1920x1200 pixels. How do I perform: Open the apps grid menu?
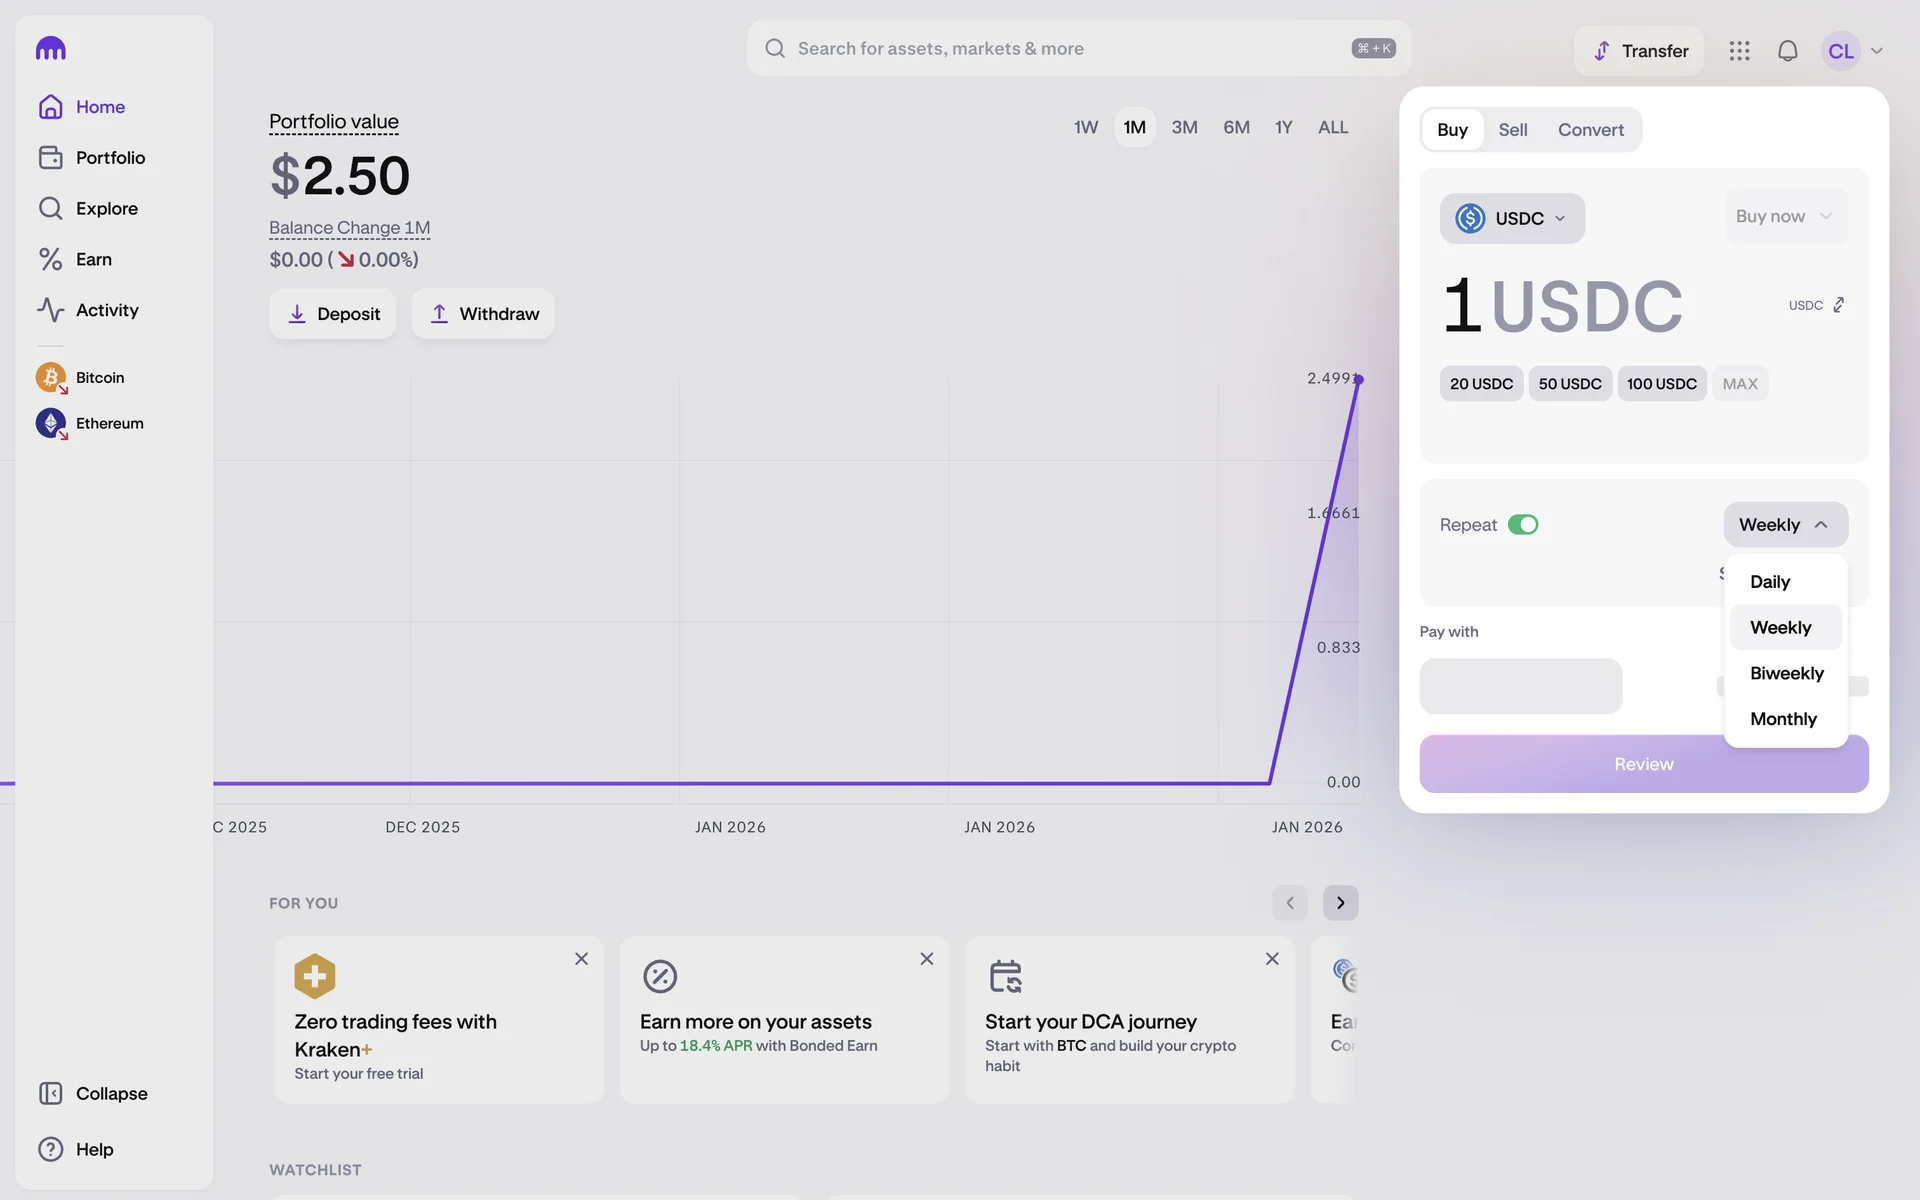1739,51
